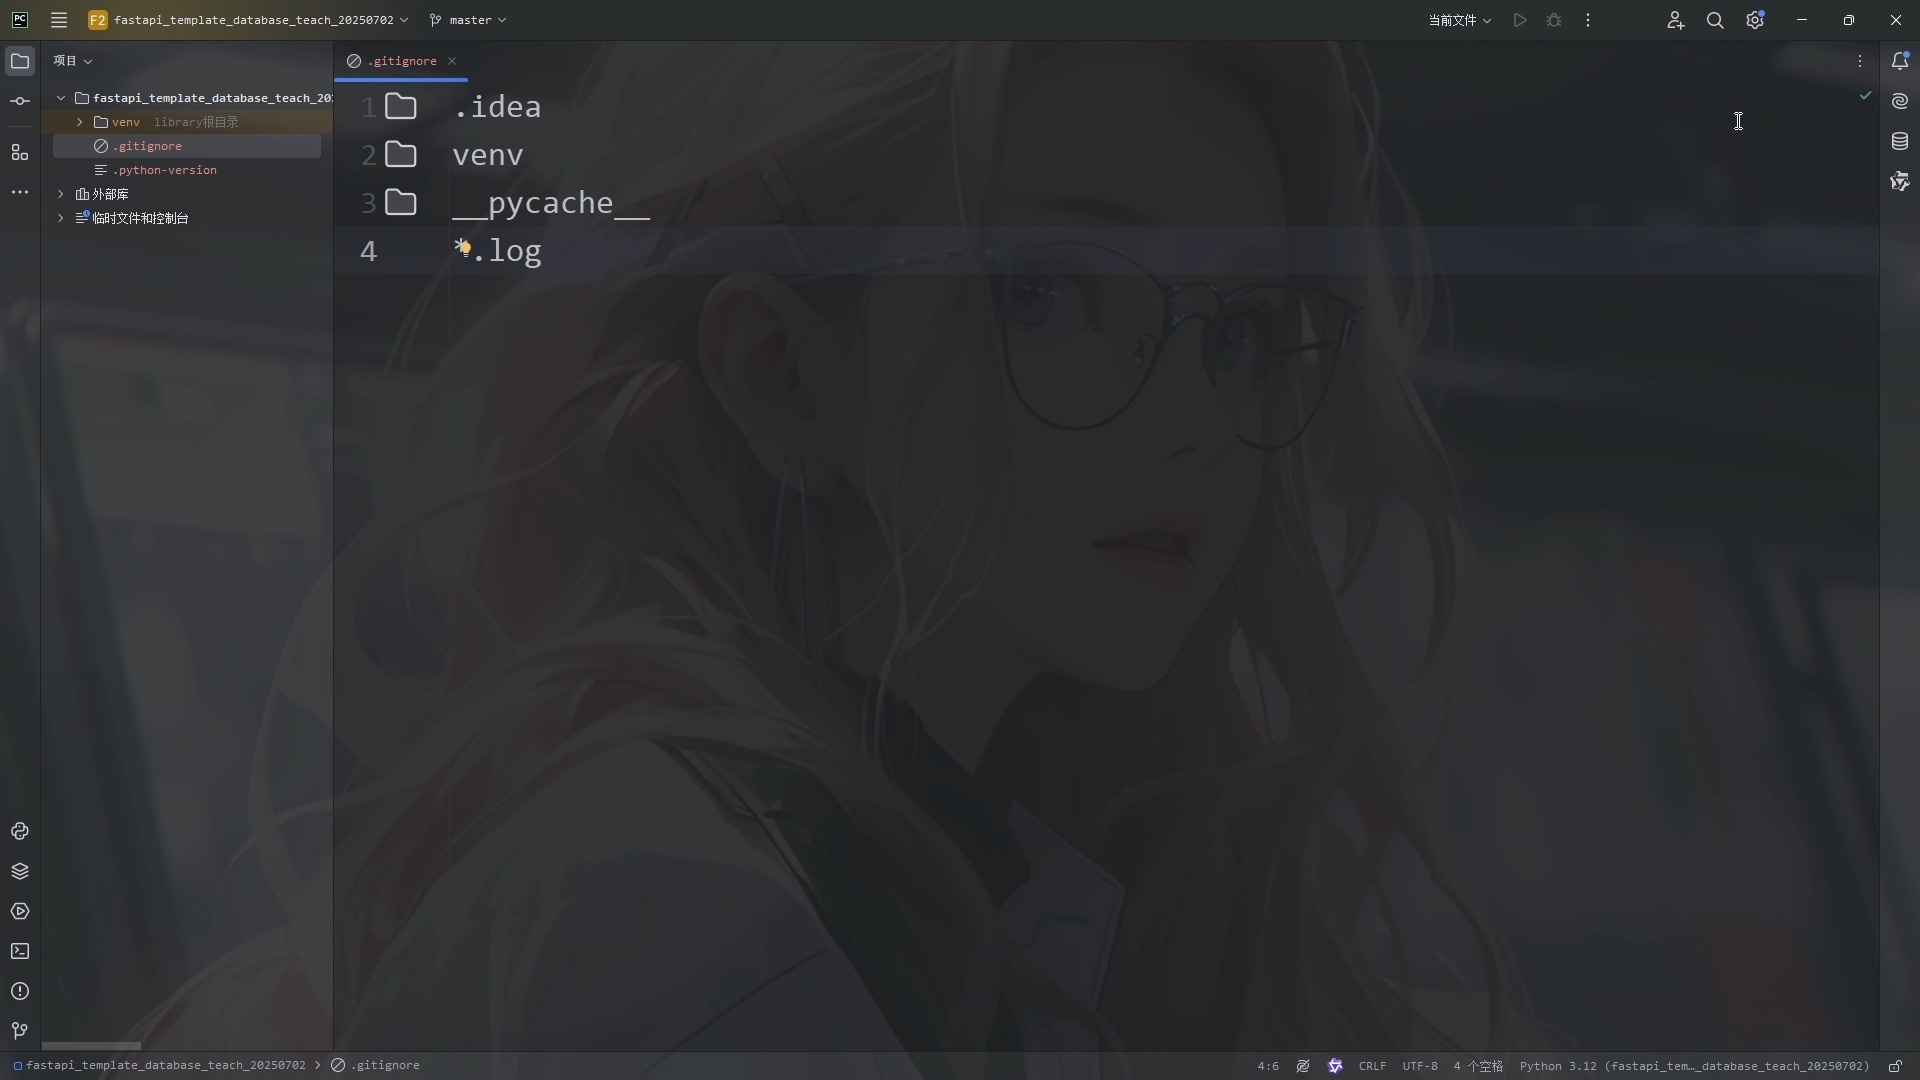
Task: Change line ending via CRLF in status bar
Action: click(x=1372, y=1066)
